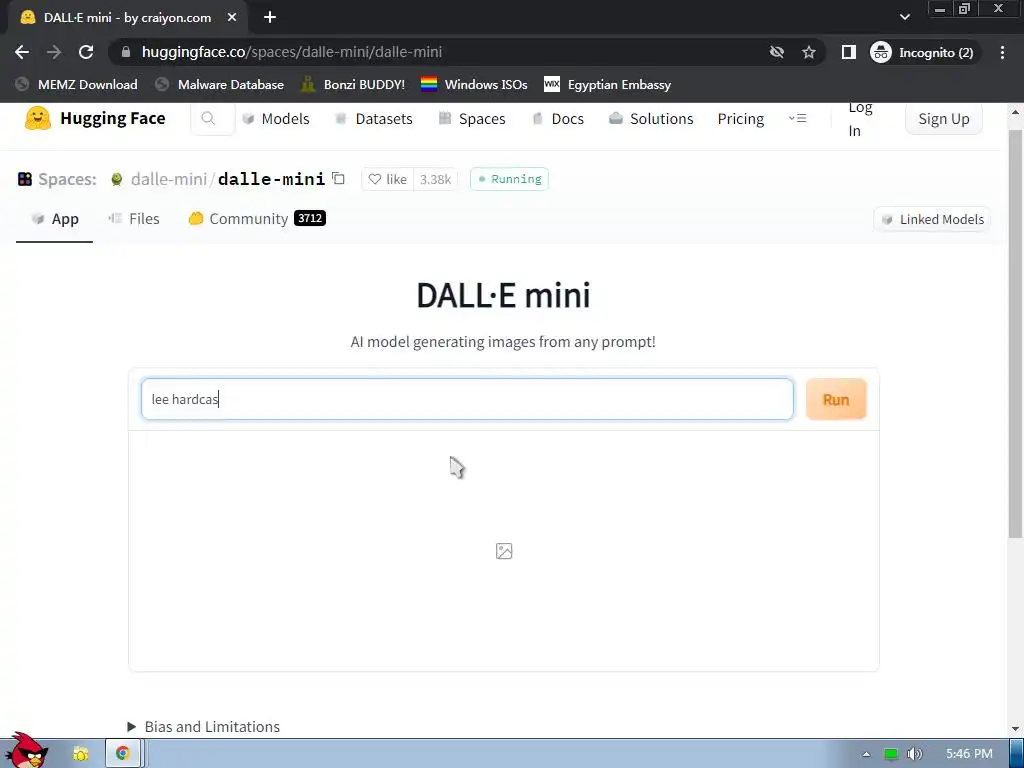Go to Models in navigation

click(276, 119)
